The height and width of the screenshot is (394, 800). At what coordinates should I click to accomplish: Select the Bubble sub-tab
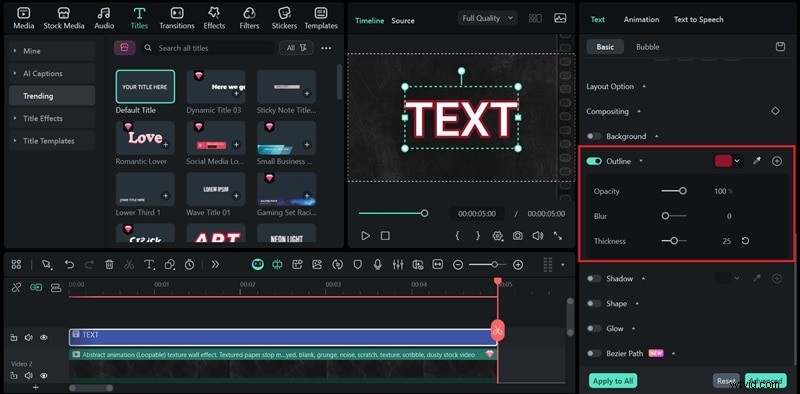point(647,47)
